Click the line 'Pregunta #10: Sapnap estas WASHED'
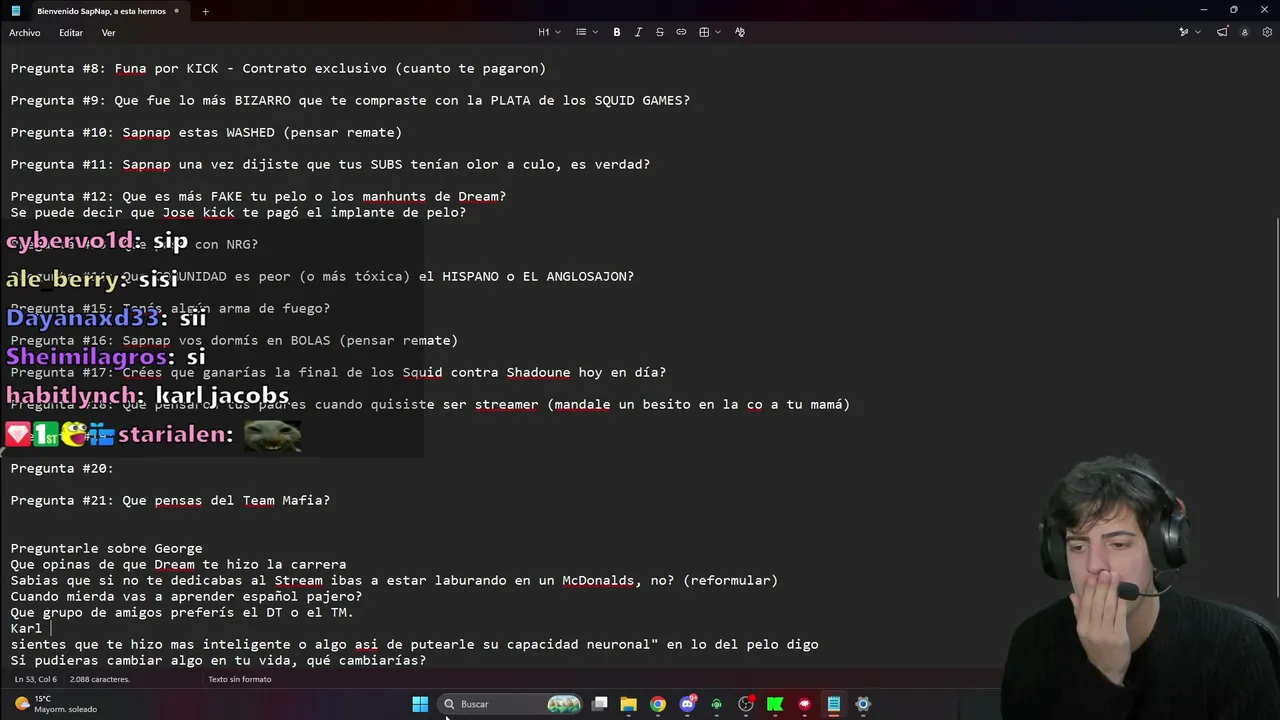 [x=206, y=133]
